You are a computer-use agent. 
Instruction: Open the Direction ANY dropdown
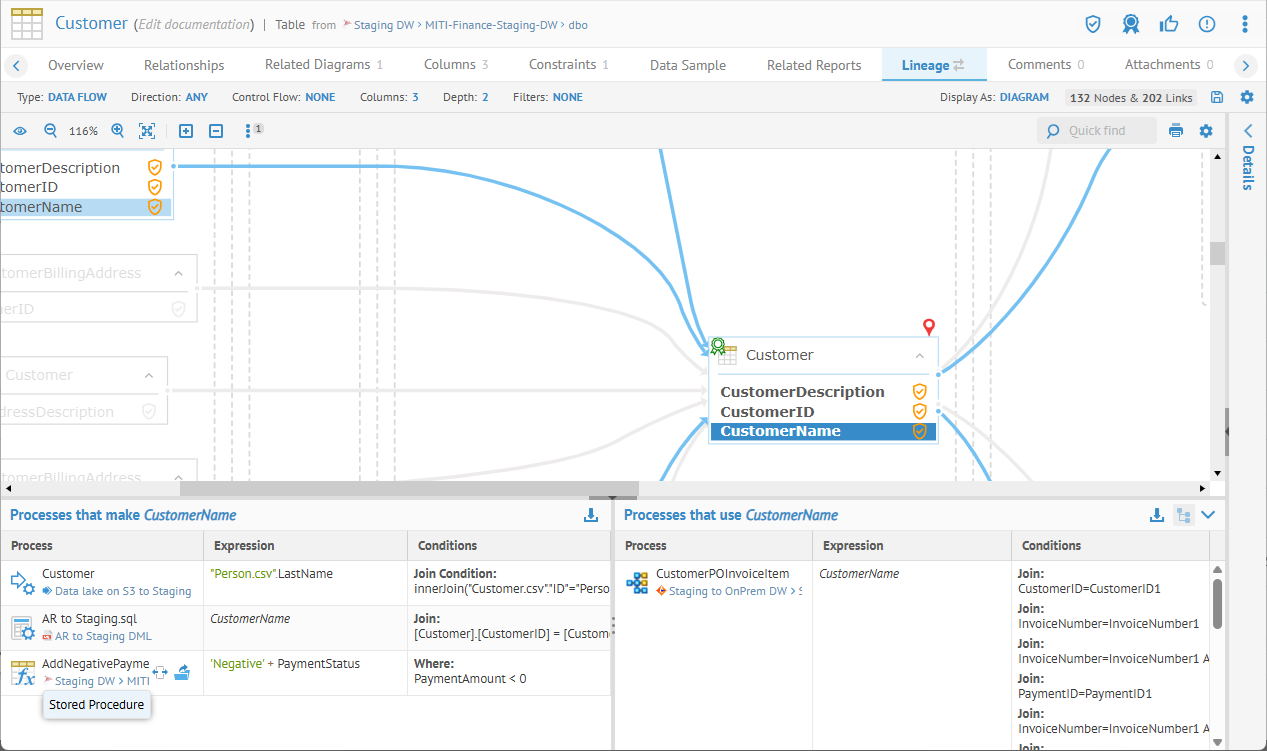(196, 97)
